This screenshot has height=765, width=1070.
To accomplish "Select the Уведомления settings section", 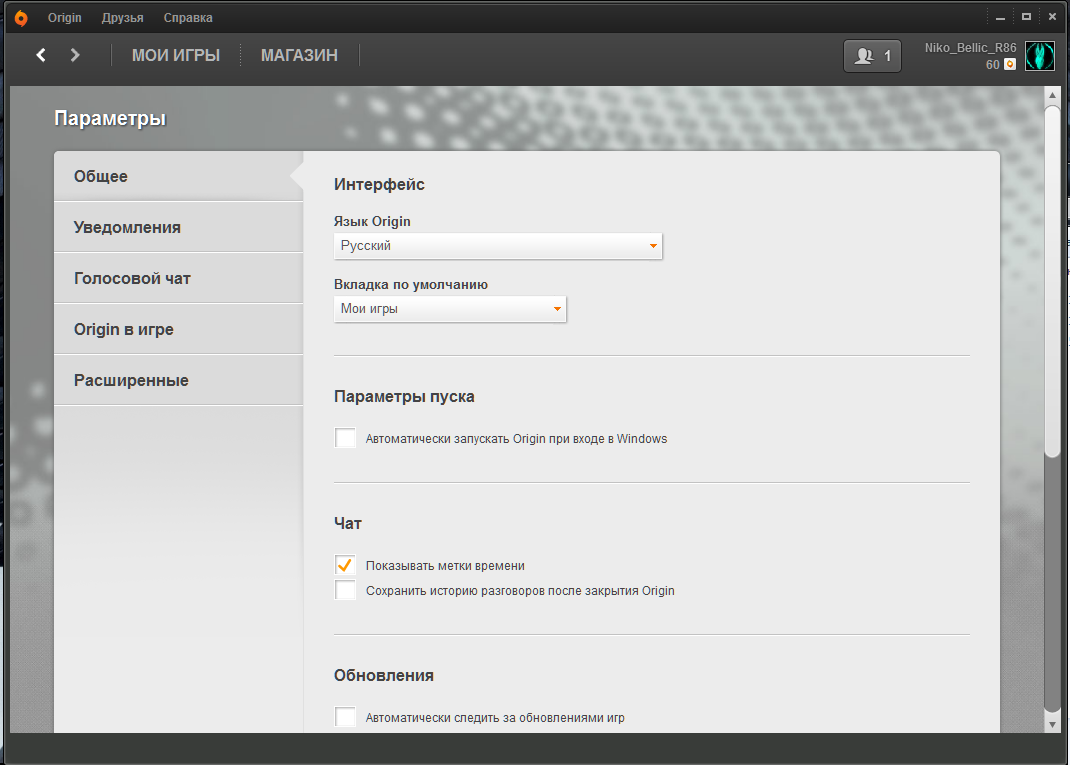I will click(179, 227).
